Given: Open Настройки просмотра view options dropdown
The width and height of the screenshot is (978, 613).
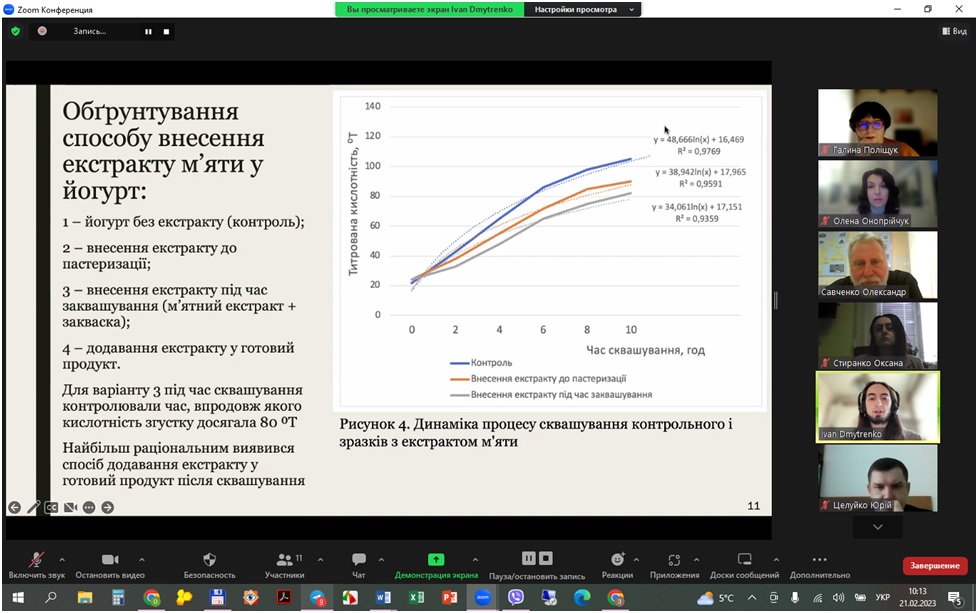Looking at the screenshot, I should [x=583, y=9].
